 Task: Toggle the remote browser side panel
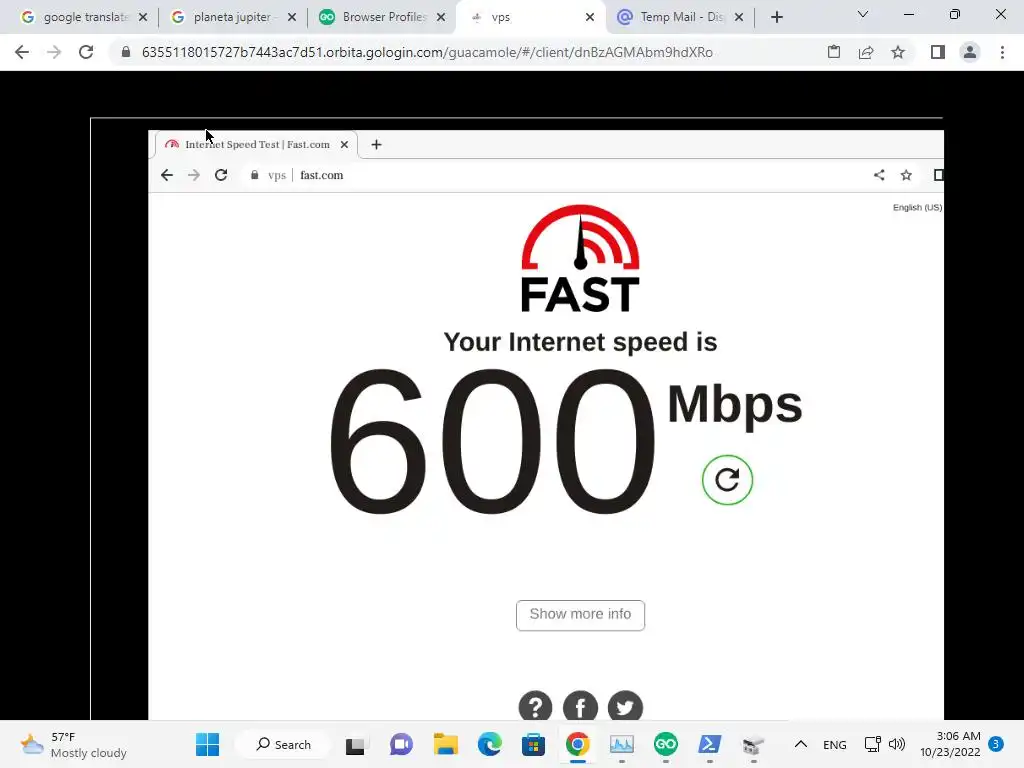938,175
